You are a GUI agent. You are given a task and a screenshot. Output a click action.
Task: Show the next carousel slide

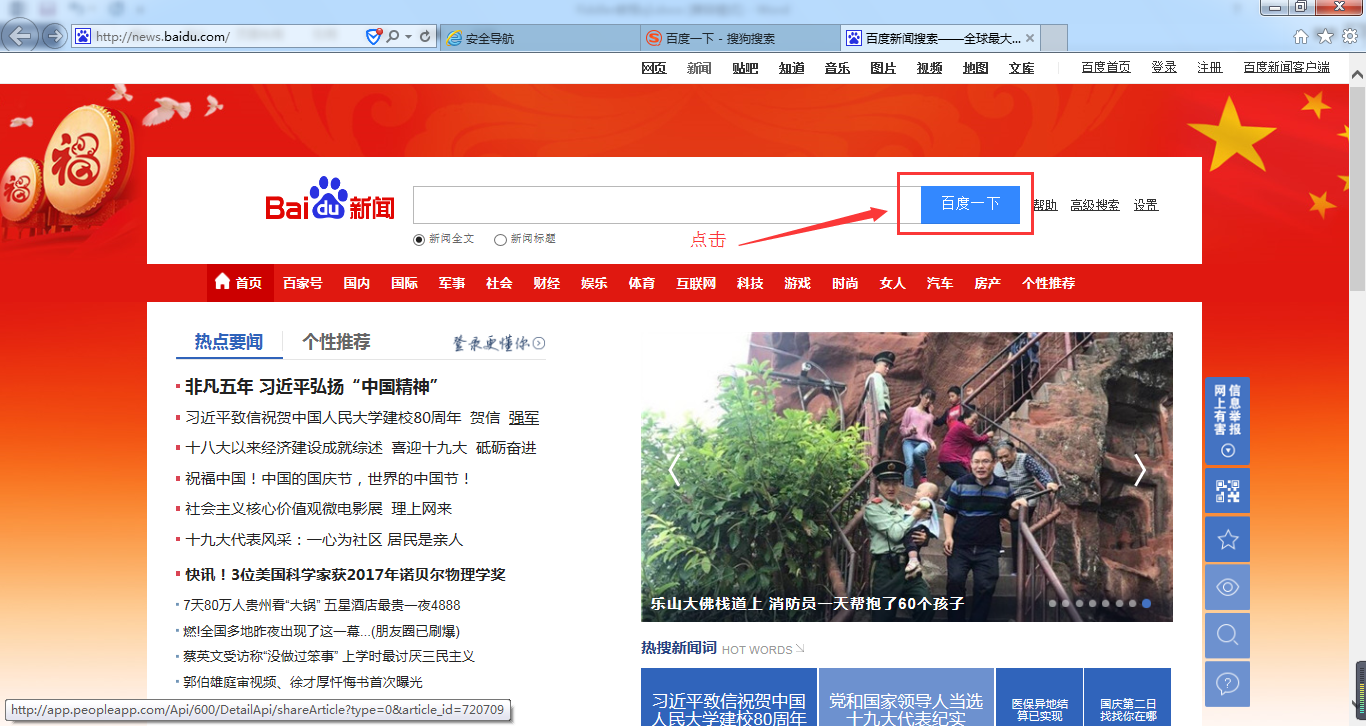tap(1140, 469)
